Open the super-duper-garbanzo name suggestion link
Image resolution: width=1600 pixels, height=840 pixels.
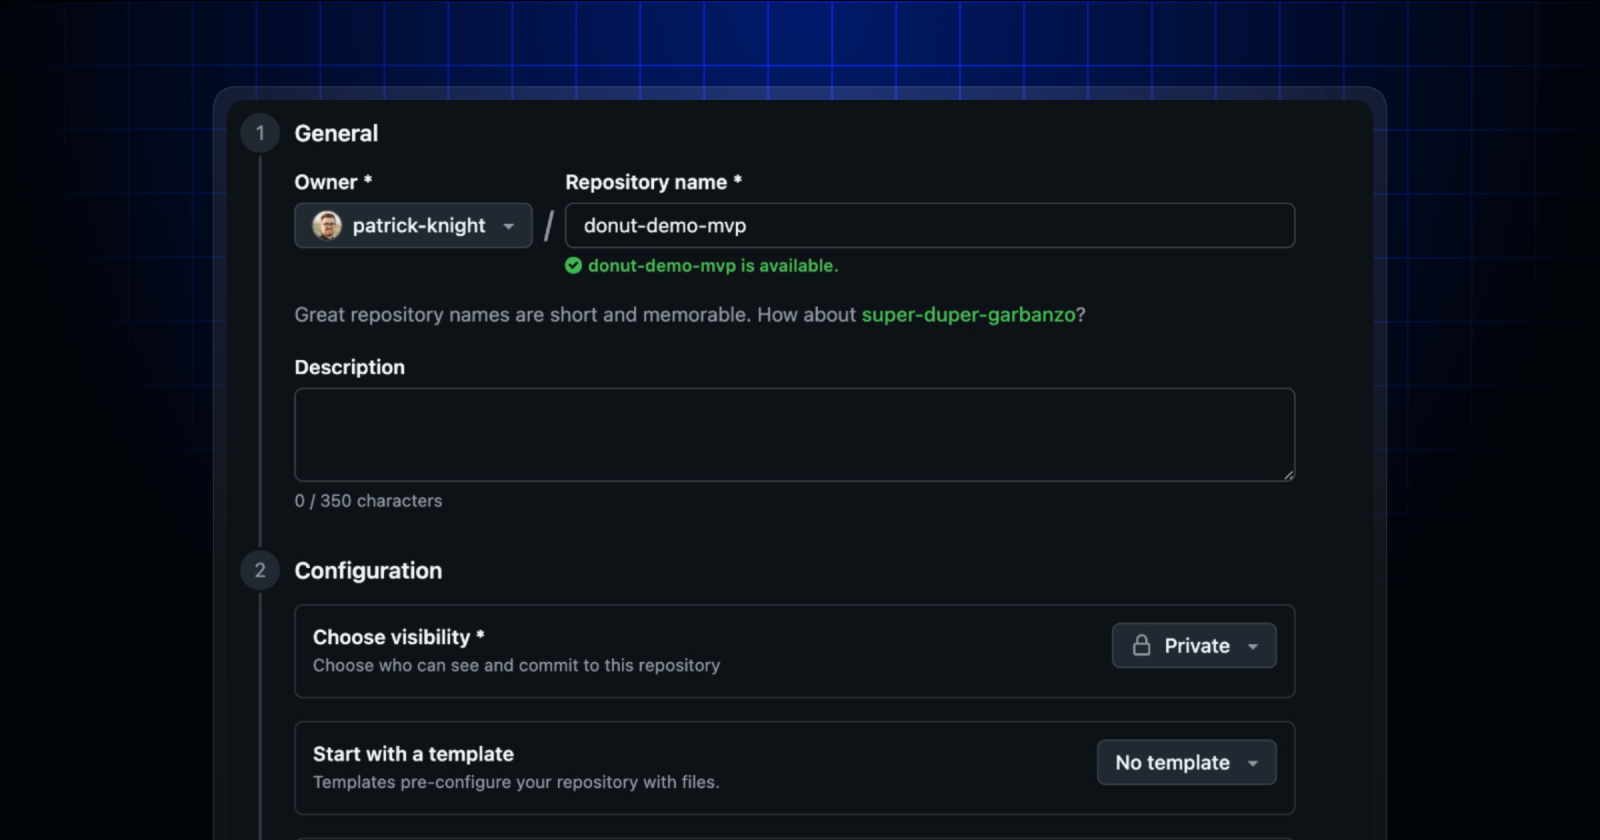[967, 314]
